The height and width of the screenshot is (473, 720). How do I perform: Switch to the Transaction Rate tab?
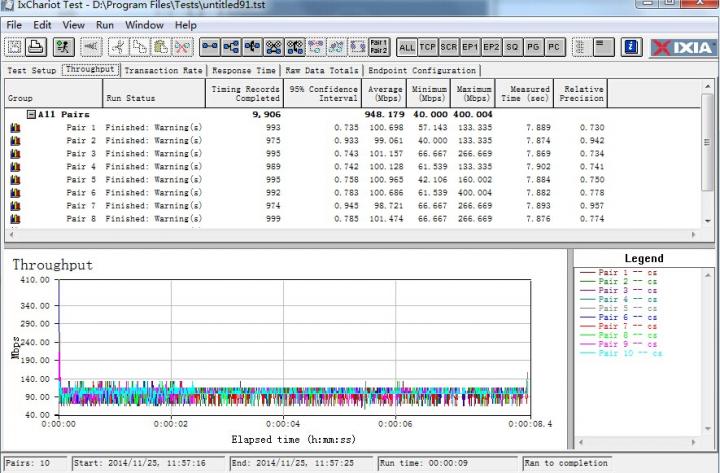163,70
